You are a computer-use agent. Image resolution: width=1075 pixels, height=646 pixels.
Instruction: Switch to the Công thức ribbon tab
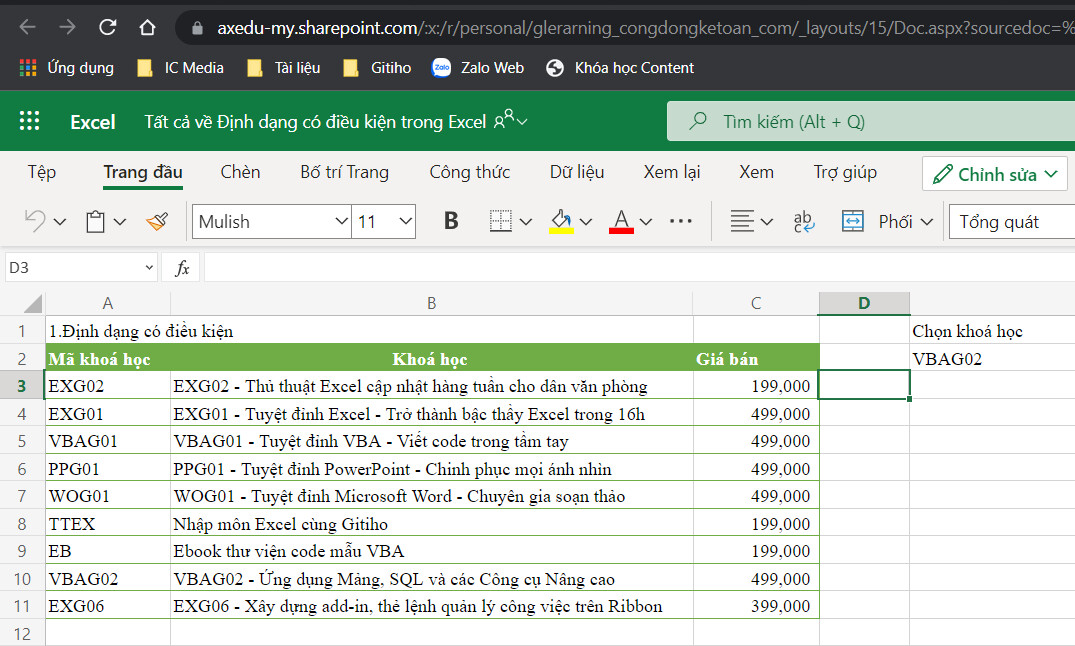(469, 172)
